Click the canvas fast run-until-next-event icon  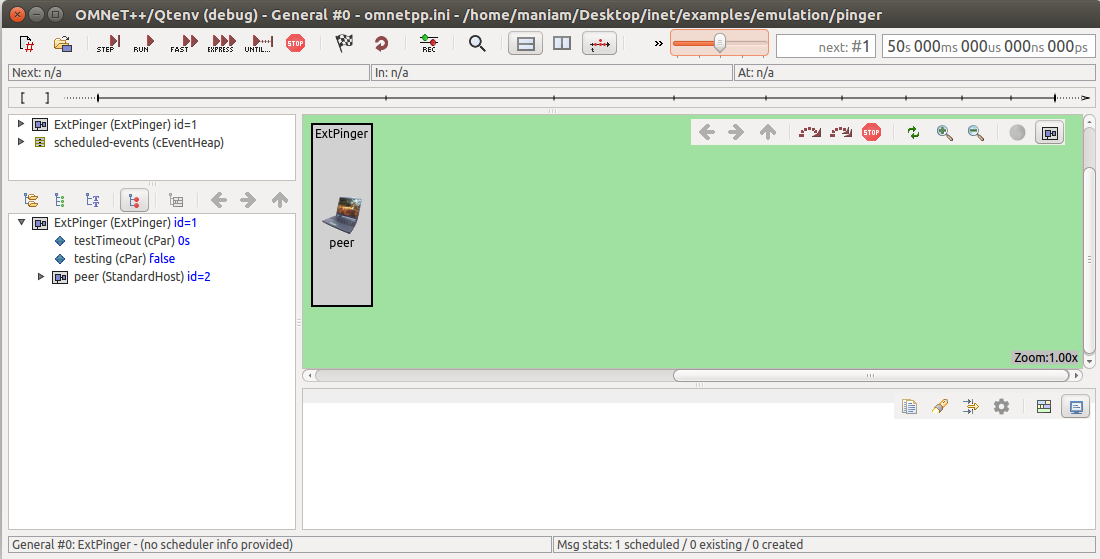(x=840, y=132)
